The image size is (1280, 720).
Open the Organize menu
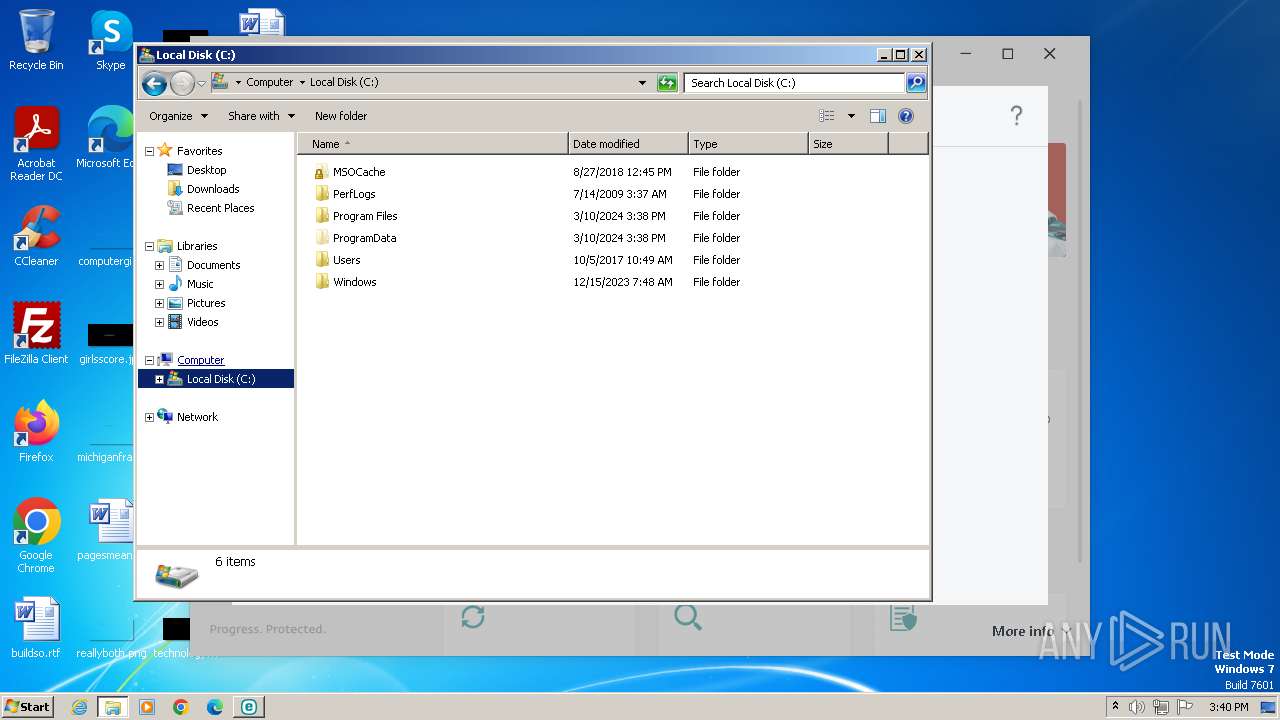178,116
